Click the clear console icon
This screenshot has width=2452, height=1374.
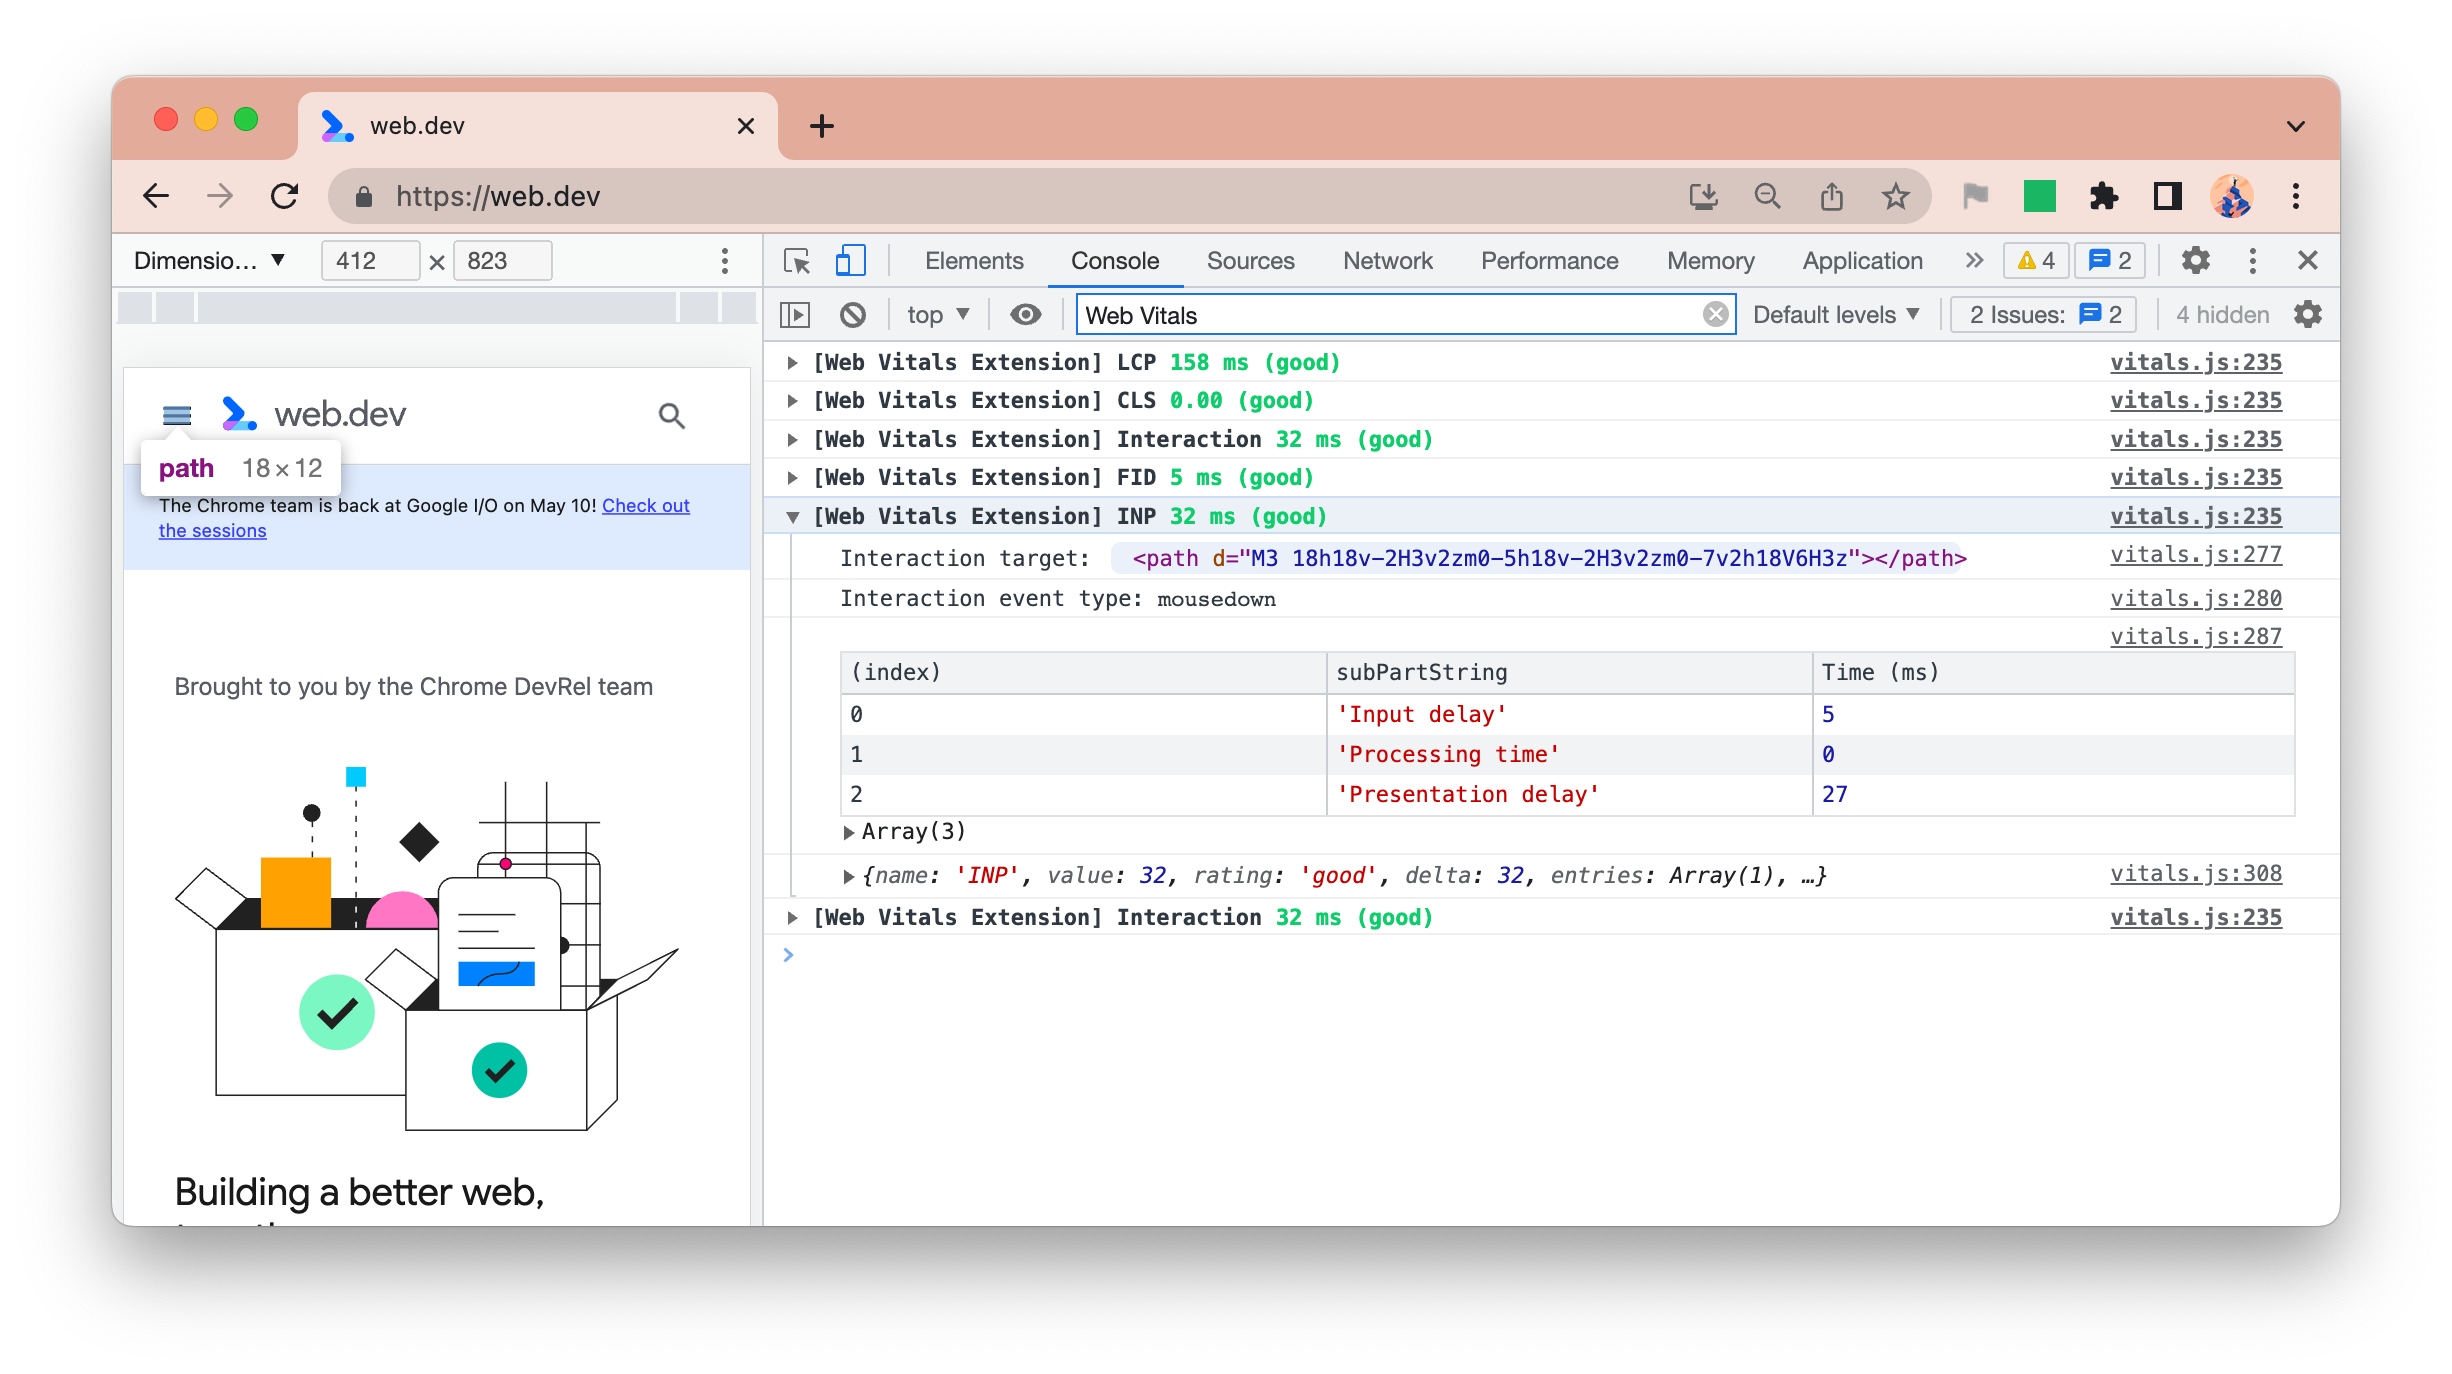pos(856,313)
